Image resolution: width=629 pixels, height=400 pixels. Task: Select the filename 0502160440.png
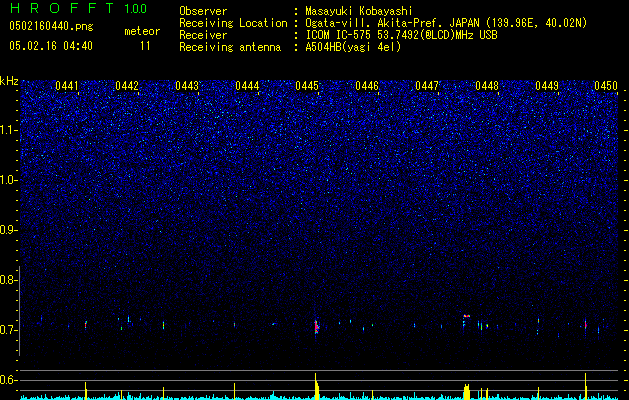(x=51, y=26)
